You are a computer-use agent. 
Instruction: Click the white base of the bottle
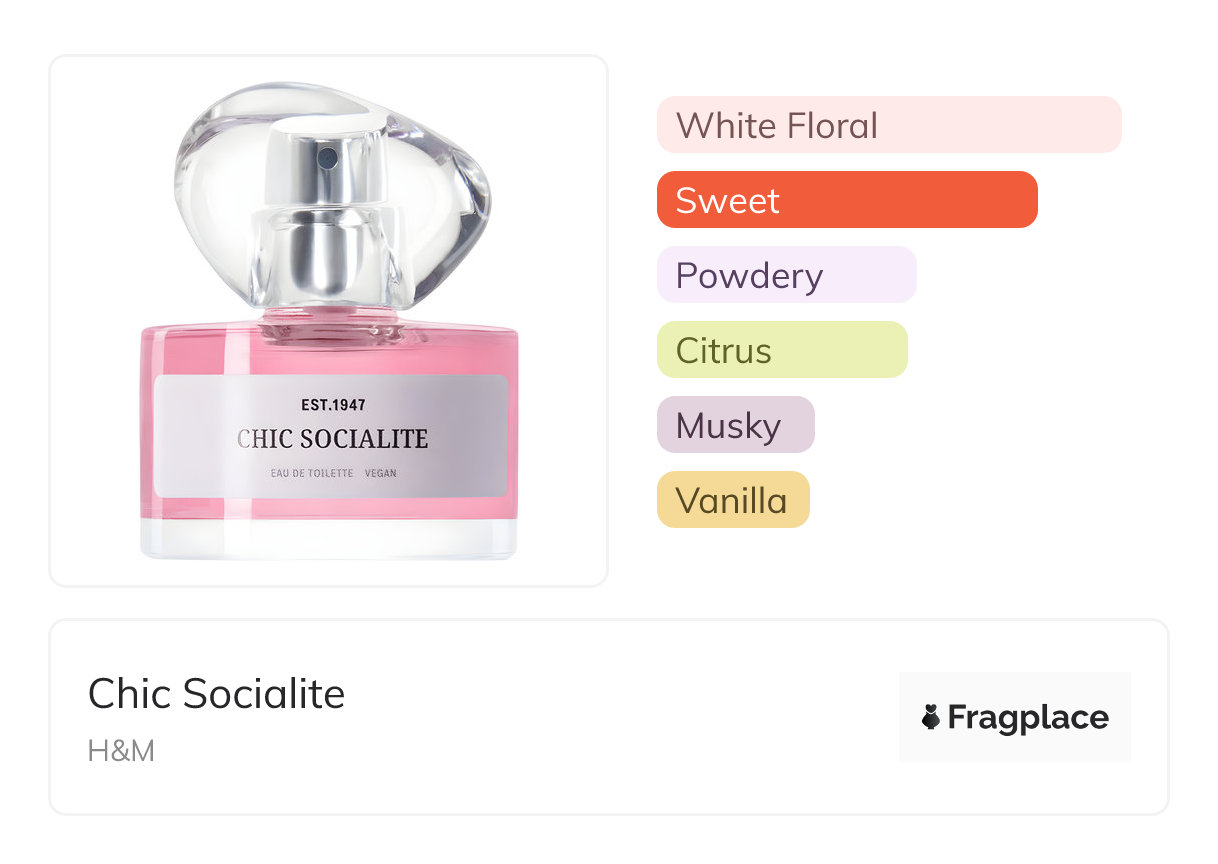click(x=328, y=540)
